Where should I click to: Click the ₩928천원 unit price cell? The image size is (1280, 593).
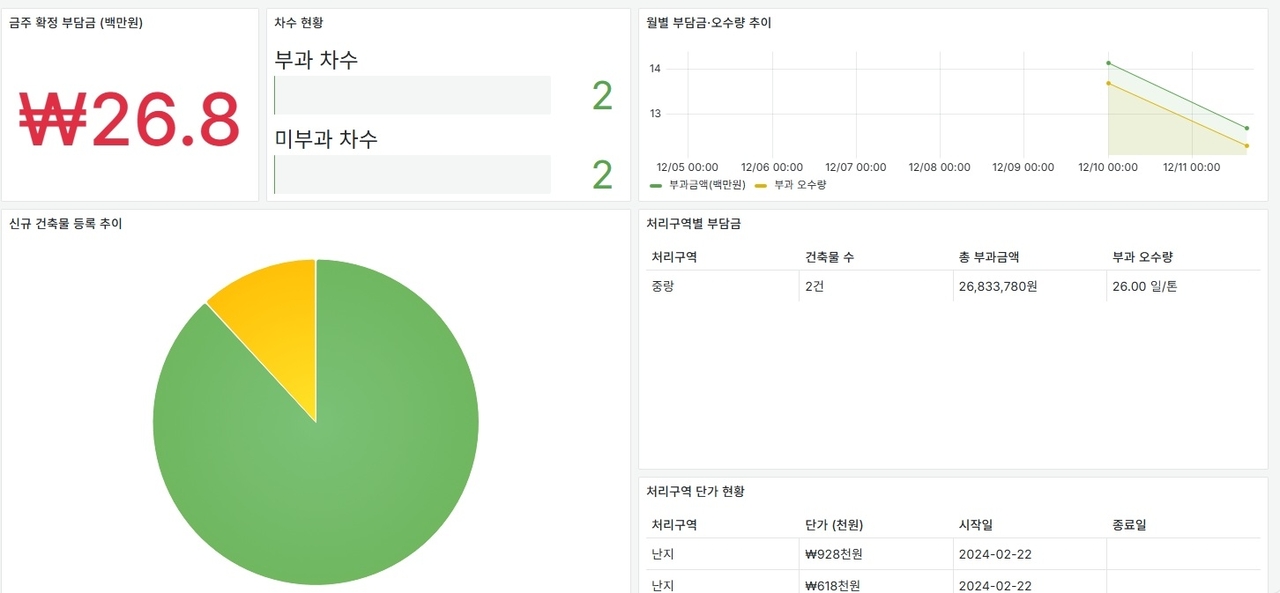[832, 553]
